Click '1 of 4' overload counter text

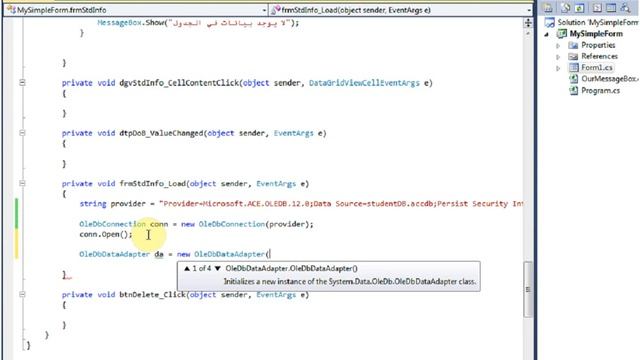(202, 268)
